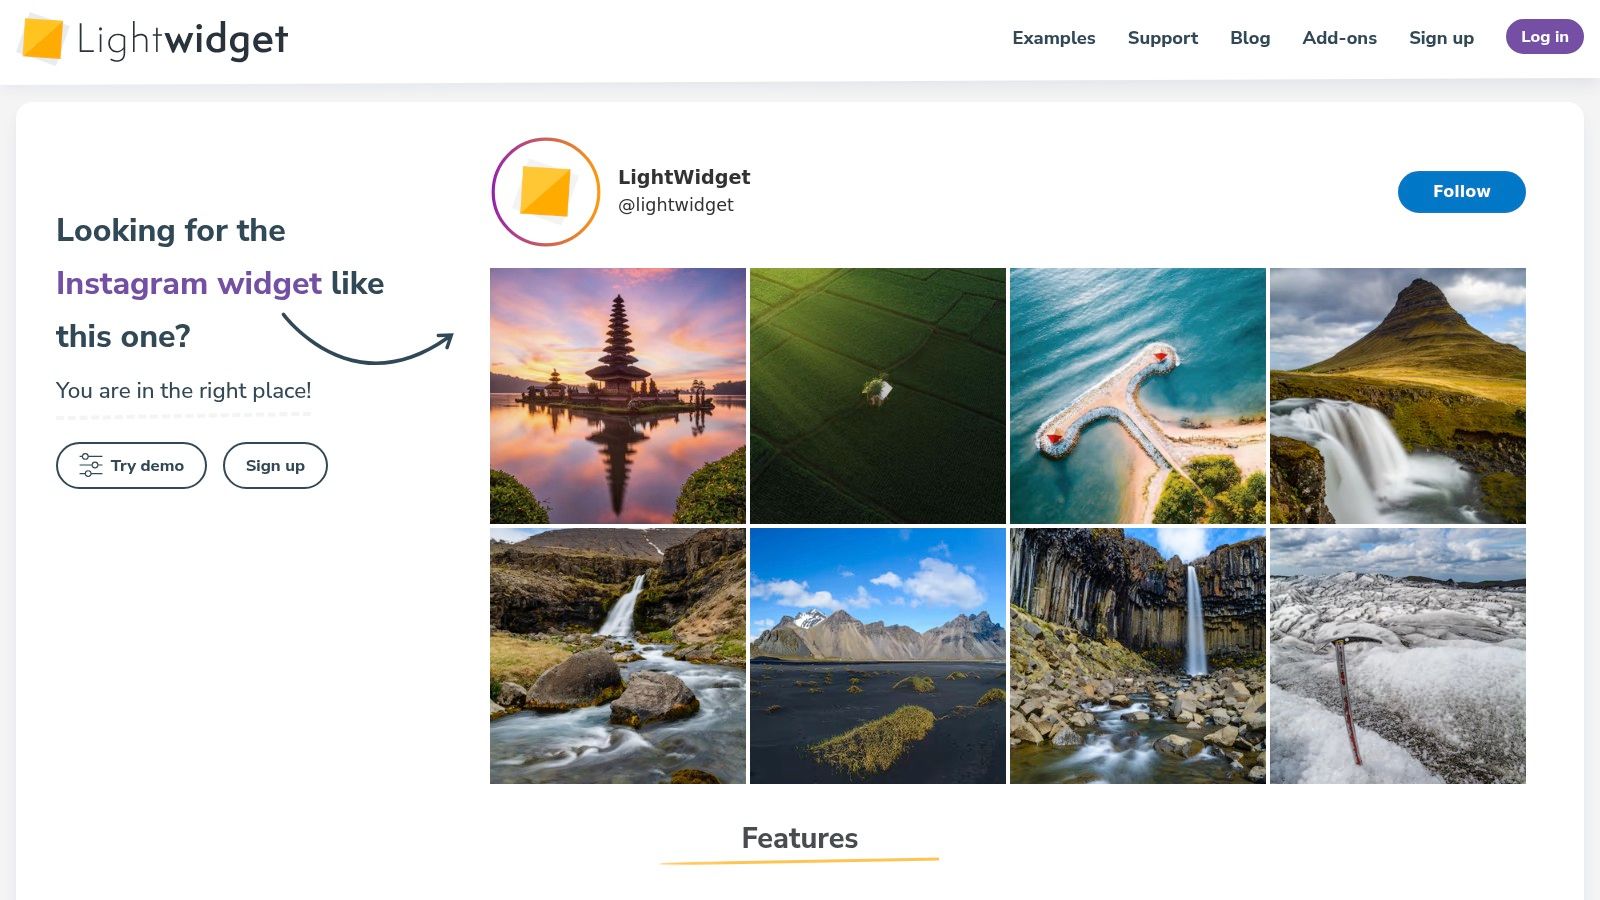The height and width of the screenshot is (900, 1600).
Task: Click the Sign up button below the headline
Action: tap(275, 466)
